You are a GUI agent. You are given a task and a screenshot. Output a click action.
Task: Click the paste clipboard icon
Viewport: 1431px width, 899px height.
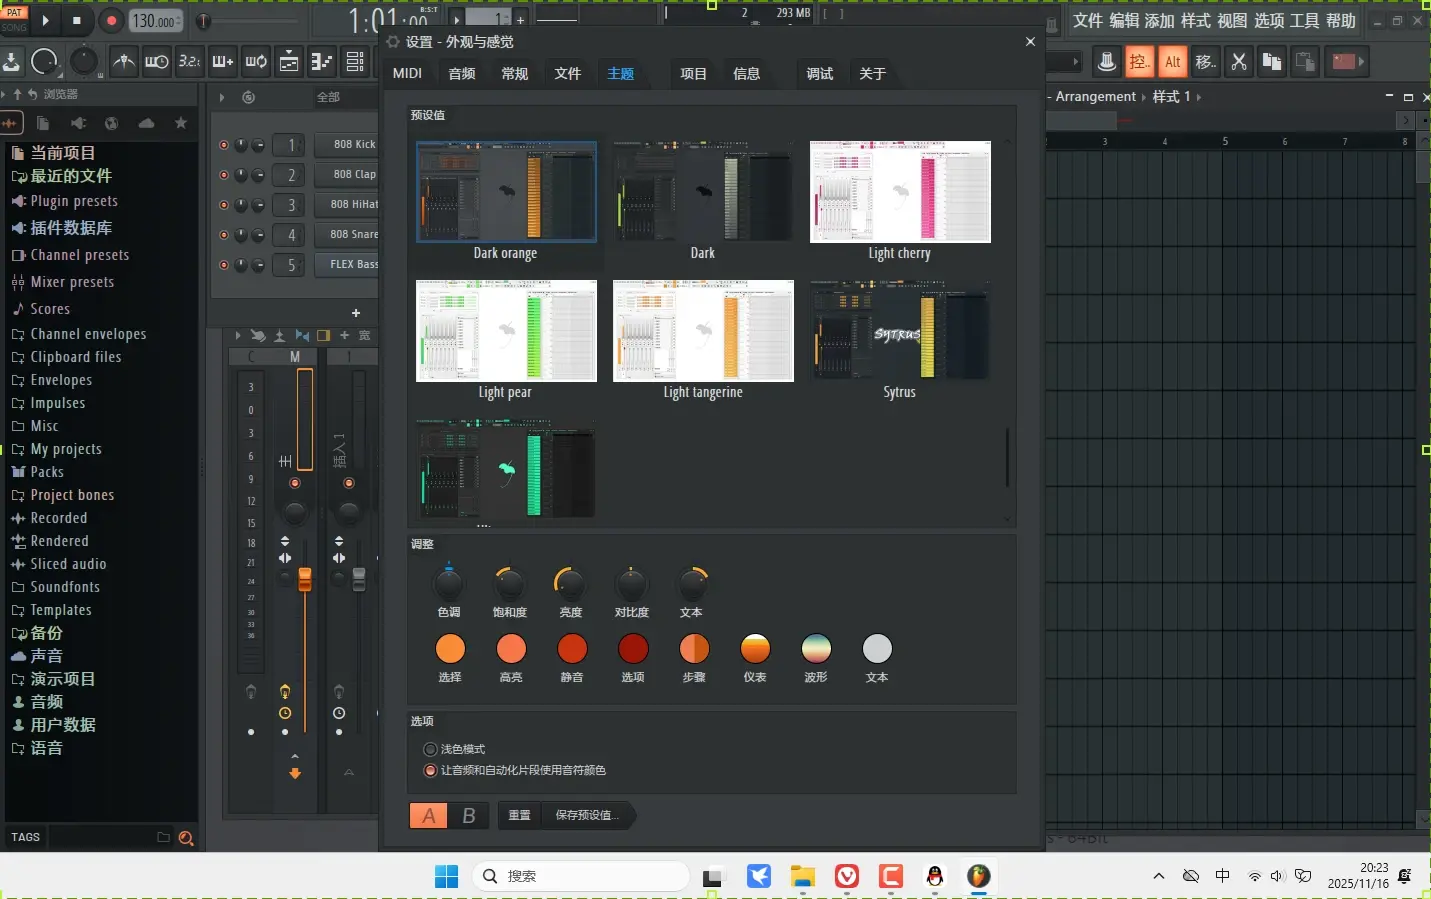pyautogui.click(x=1305, y=62)
